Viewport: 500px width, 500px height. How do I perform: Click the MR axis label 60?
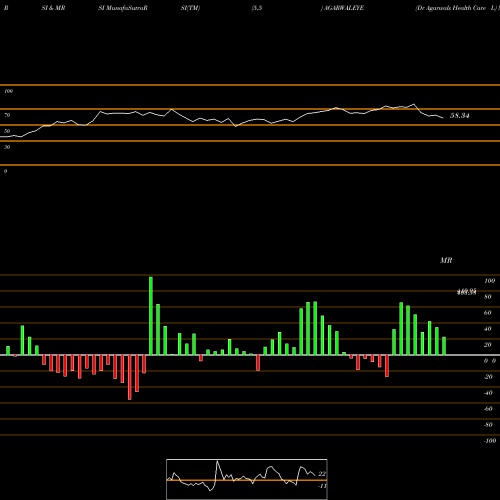(x=488, y=313)
